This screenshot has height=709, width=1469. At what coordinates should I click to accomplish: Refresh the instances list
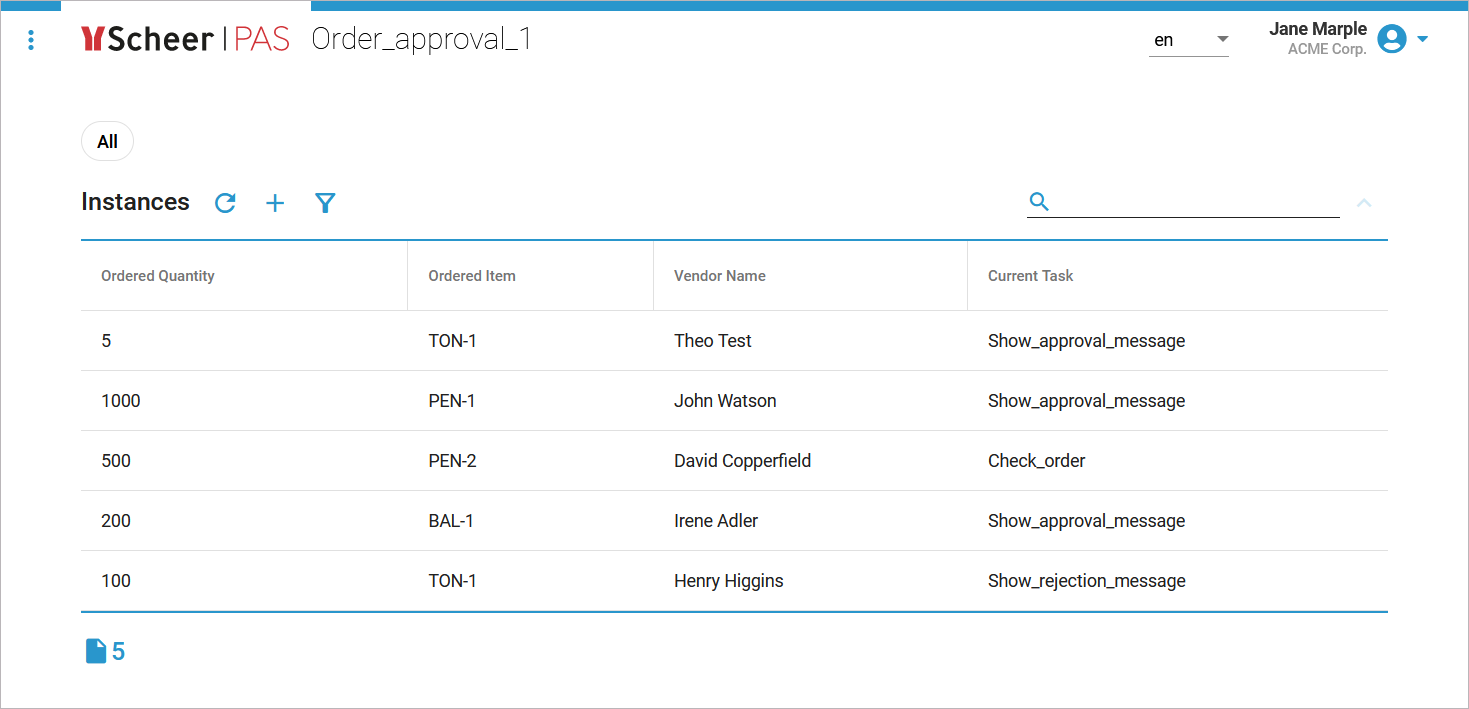coord(226,203)
